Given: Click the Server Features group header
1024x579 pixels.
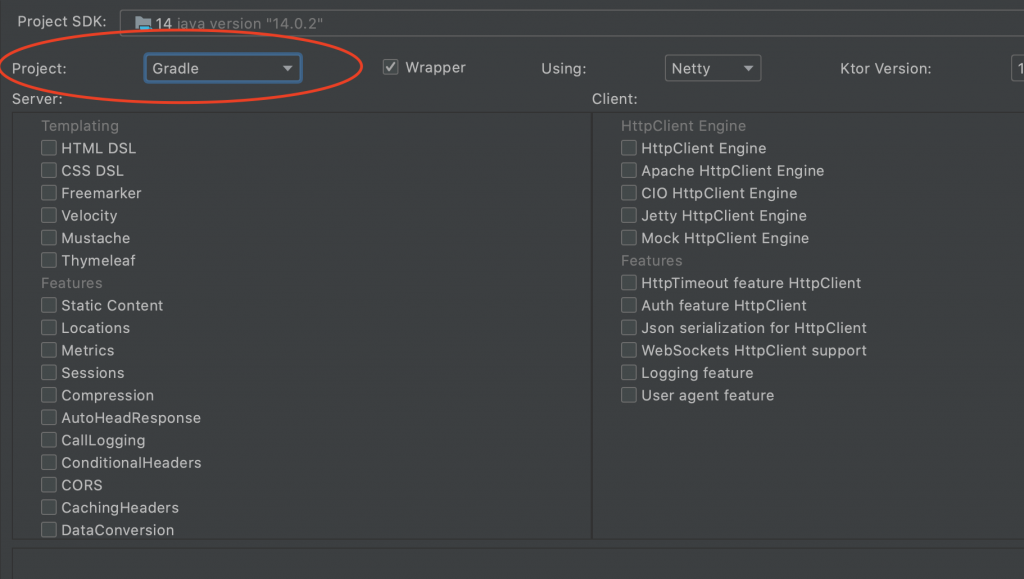Looking at the screenshot, I should (x=72, y=283).
